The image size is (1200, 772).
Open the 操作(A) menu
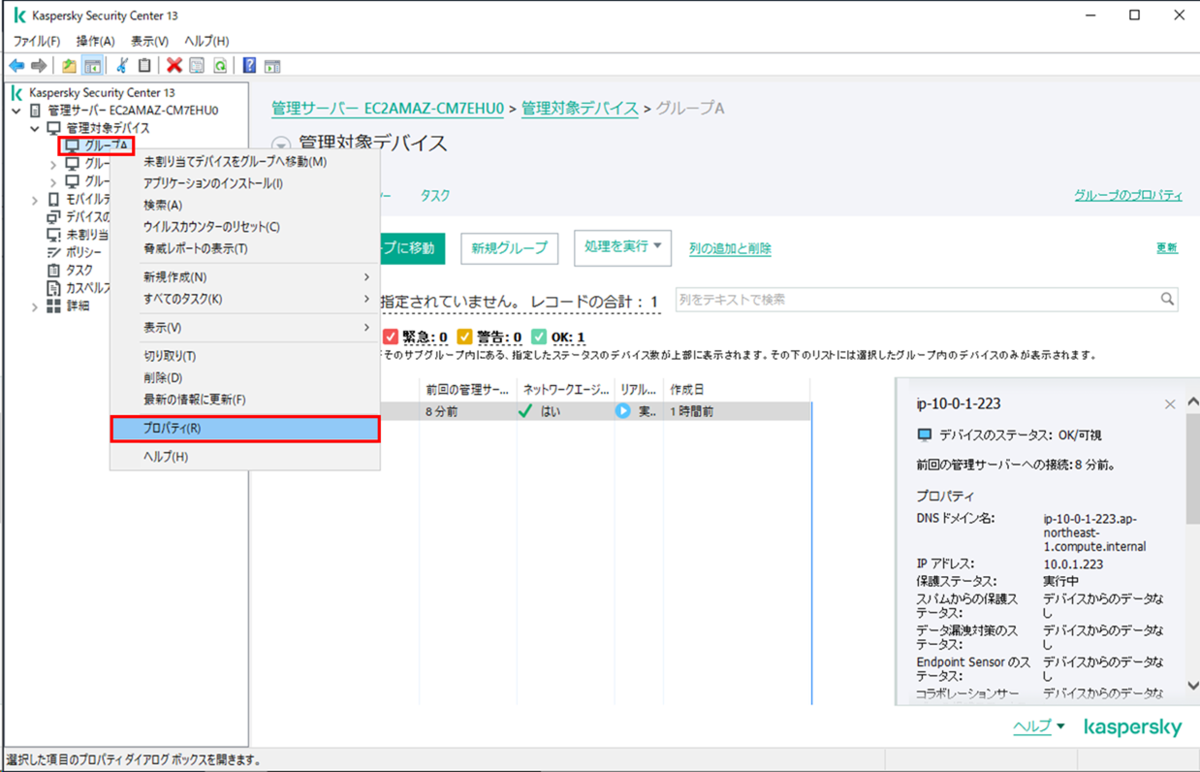point(96,41)
